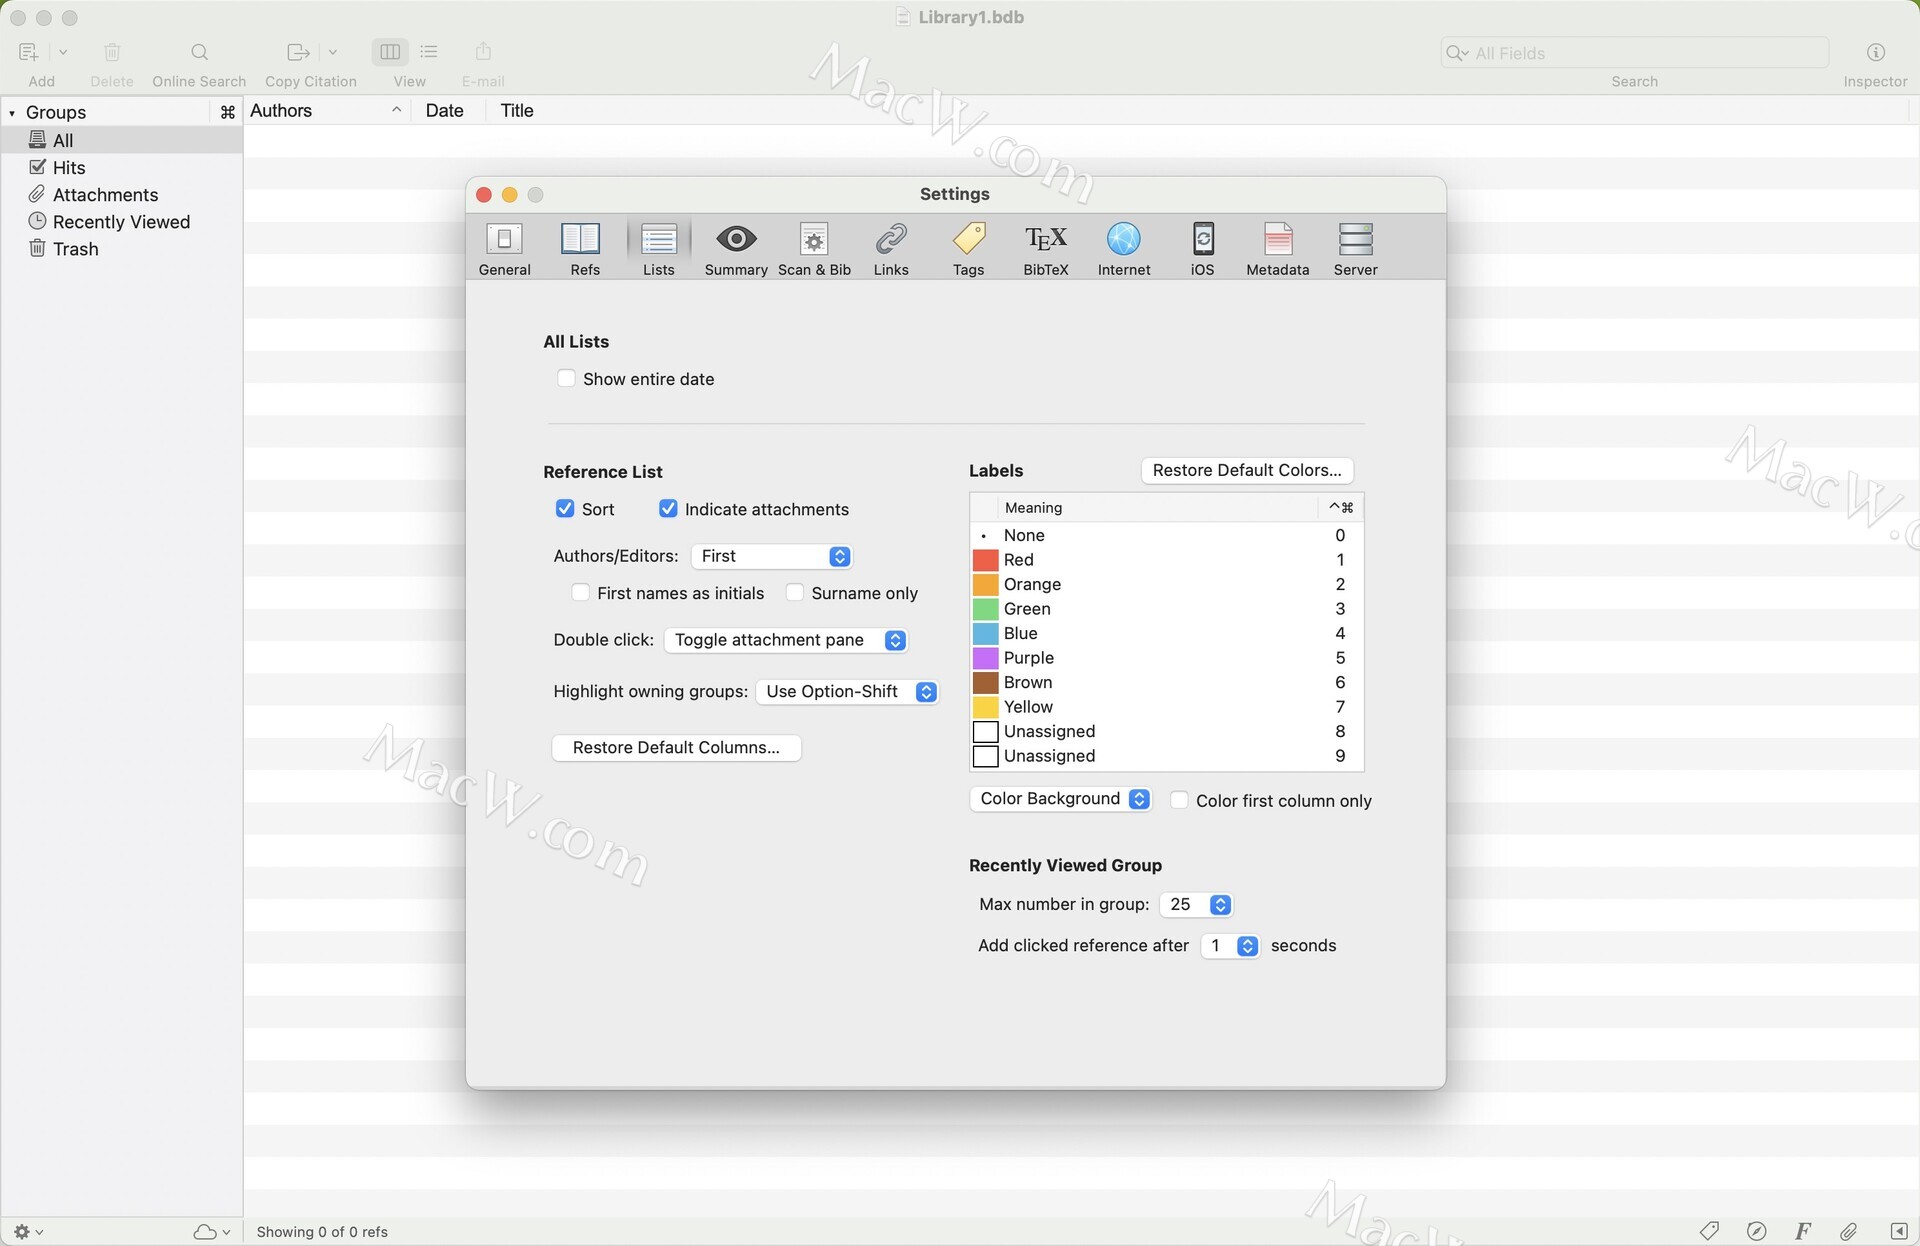The image size is (1920, 1246).
Task: Open the Authors/Editors dropdown
Action: tap(771, 556)
